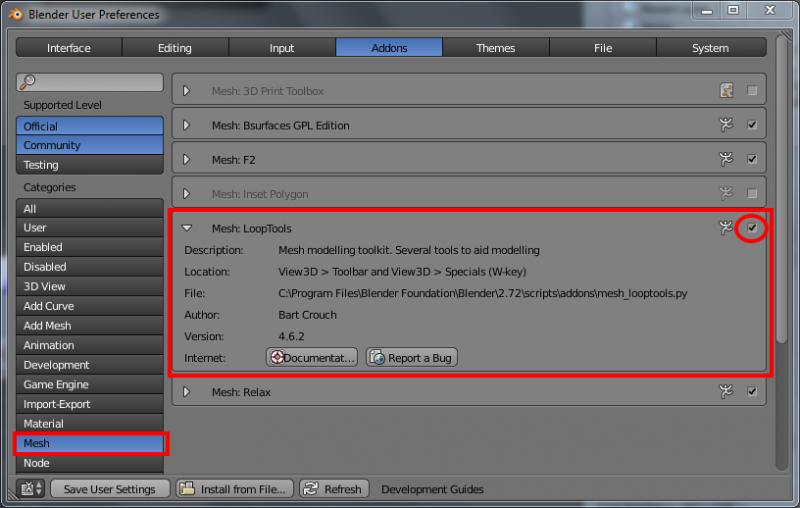
Task: Enable the Testing supported level filter
Action: tap(90, 165)
